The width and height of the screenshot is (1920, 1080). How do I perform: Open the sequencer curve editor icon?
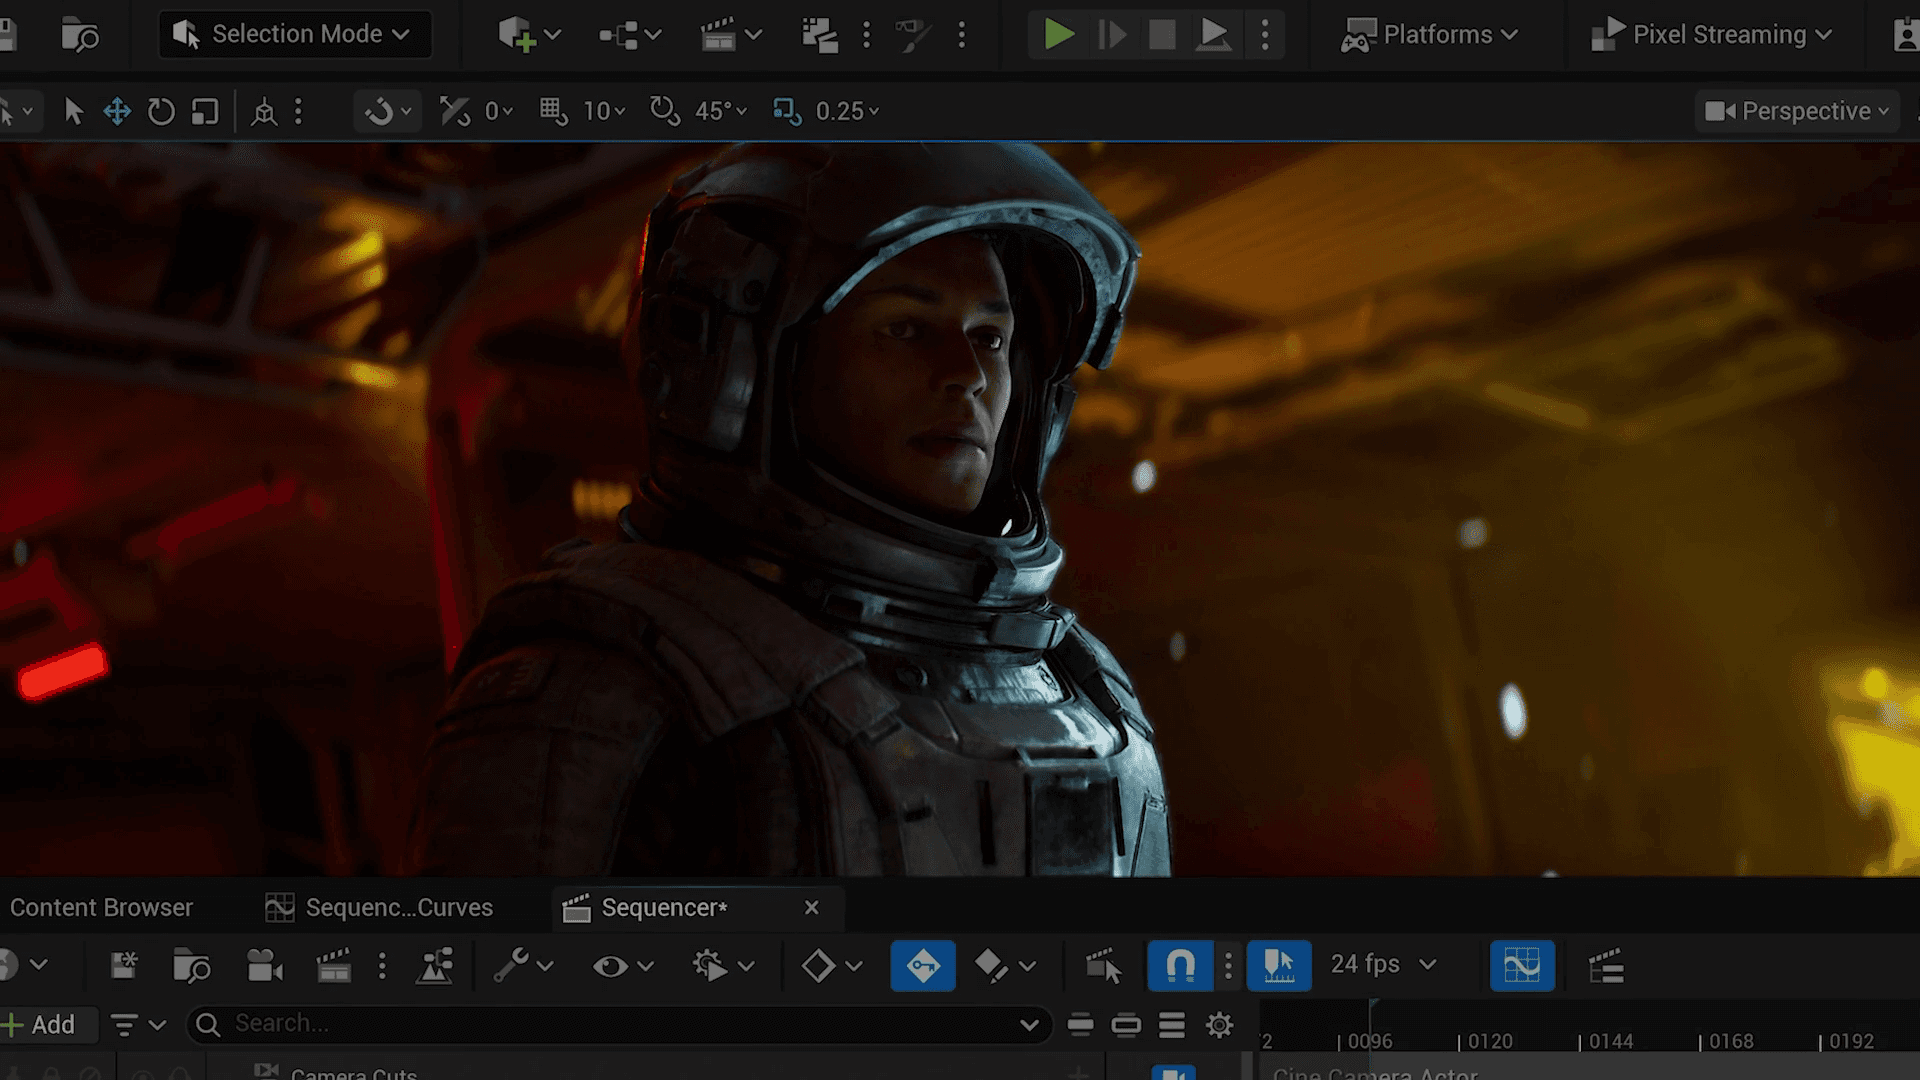(x=1522, y=965)
